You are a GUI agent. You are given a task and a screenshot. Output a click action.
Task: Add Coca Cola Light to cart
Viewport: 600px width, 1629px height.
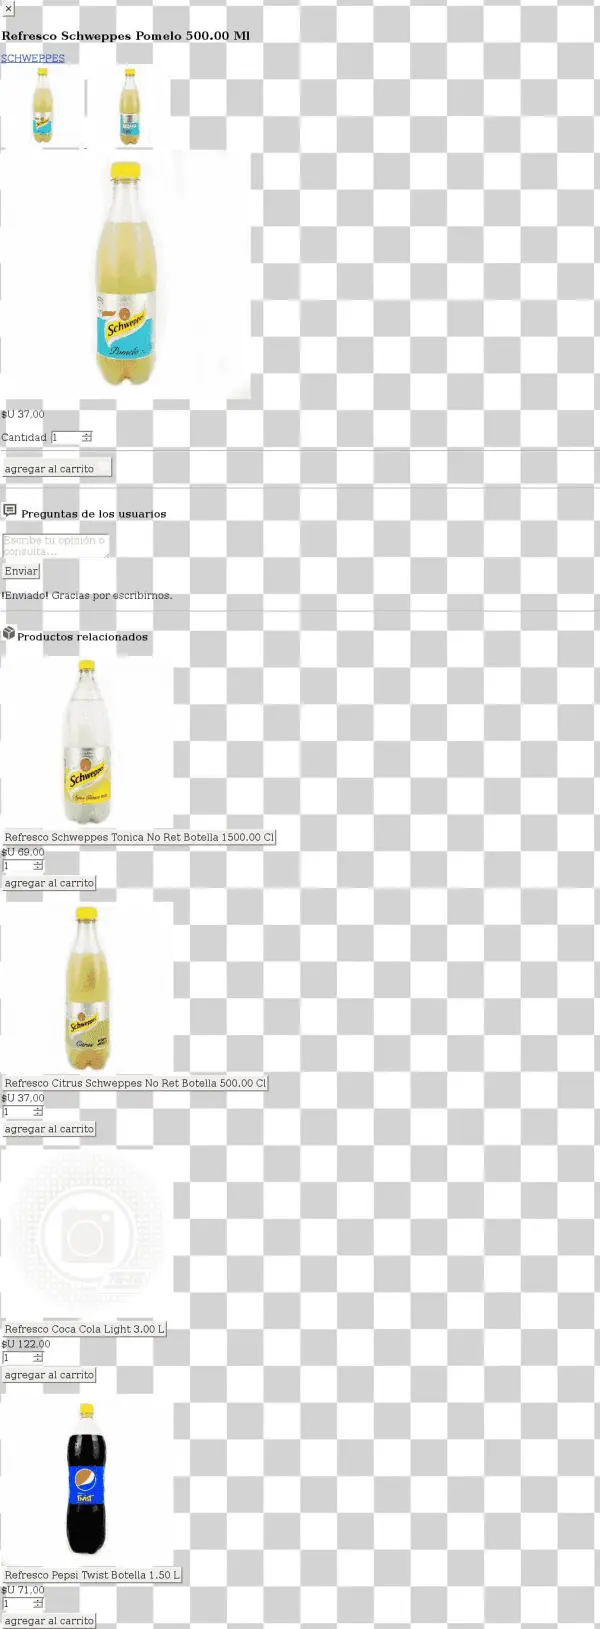pyautogui.click(x=49, y=1375)
